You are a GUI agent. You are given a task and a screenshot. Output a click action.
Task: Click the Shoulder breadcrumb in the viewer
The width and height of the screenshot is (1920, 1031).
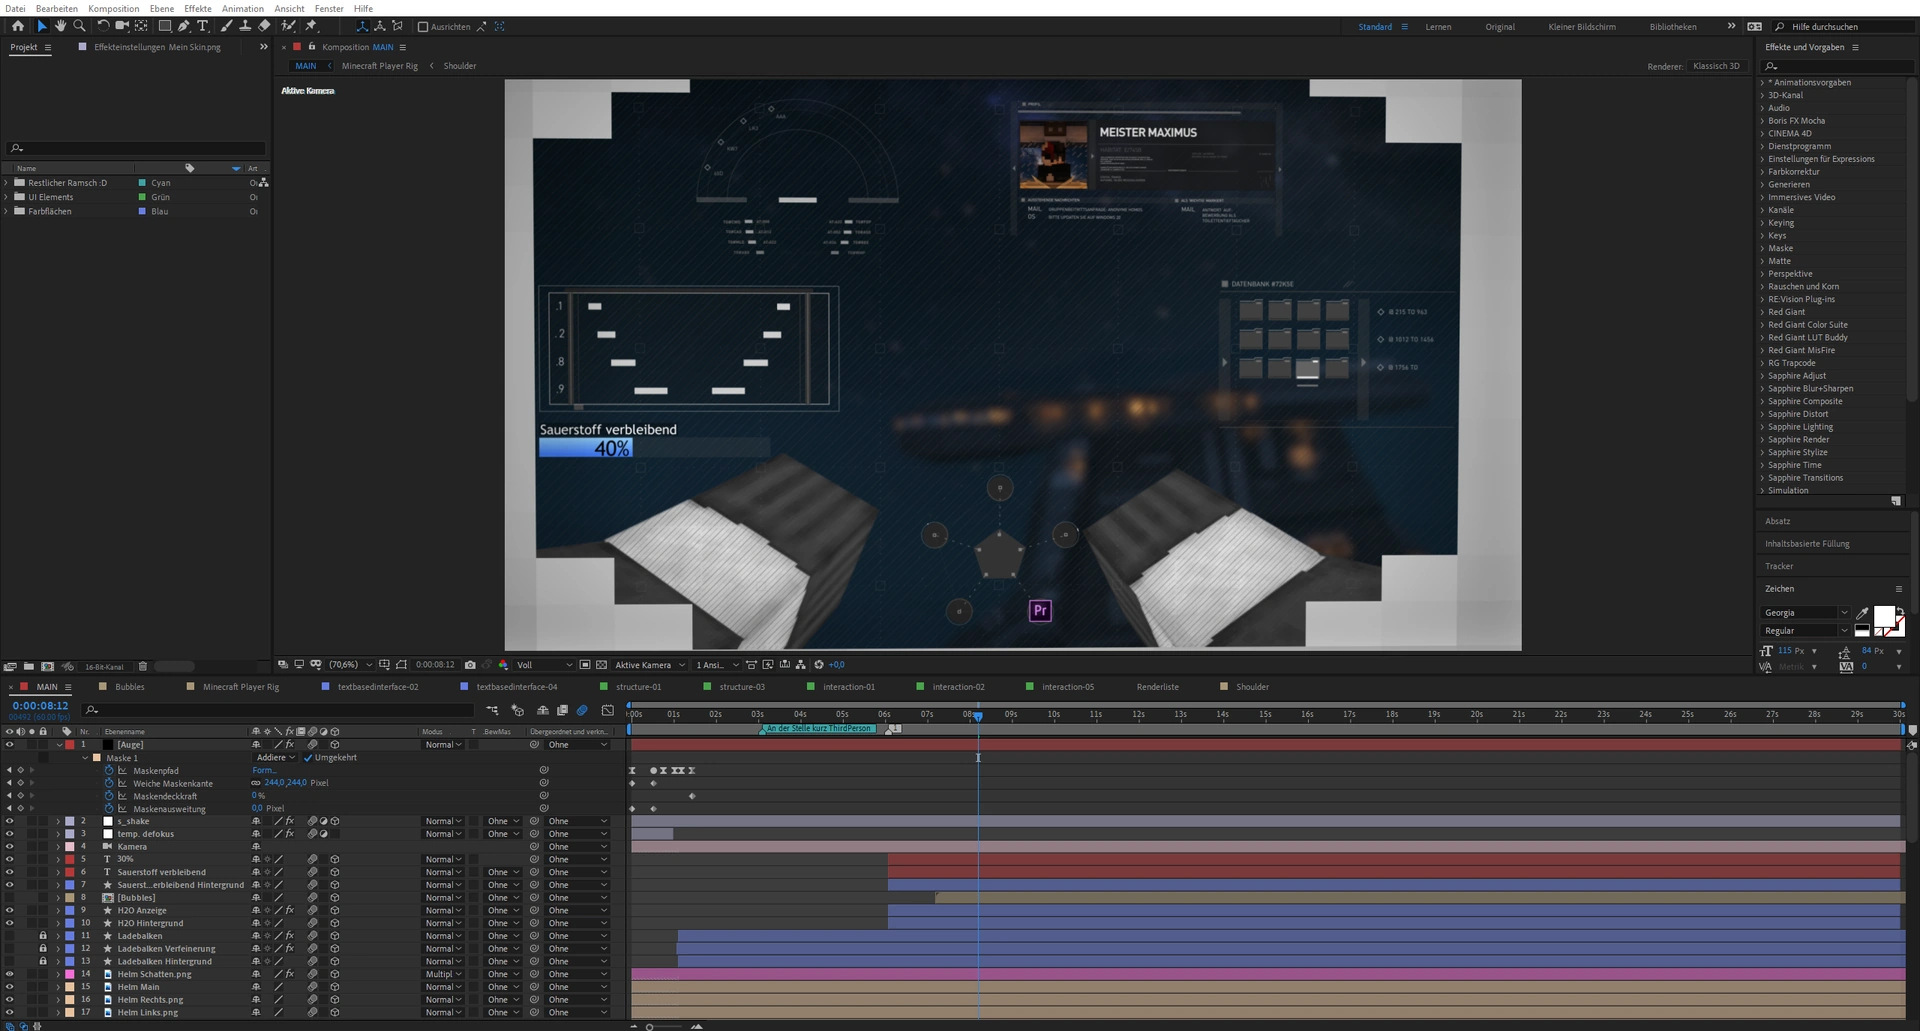pos(460,66)
